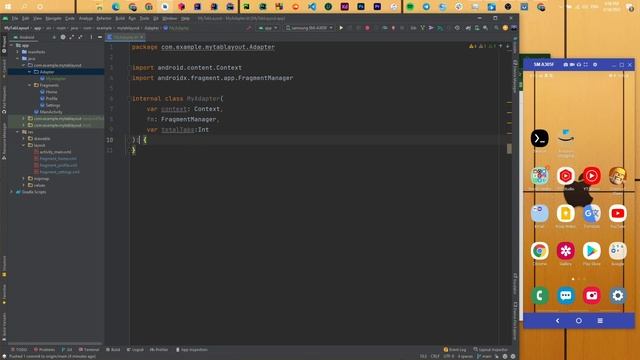Click the editor warnings indicator icon
Image resolution: width=640 pixels, height=360 pixels.
(x=473, y=47)
